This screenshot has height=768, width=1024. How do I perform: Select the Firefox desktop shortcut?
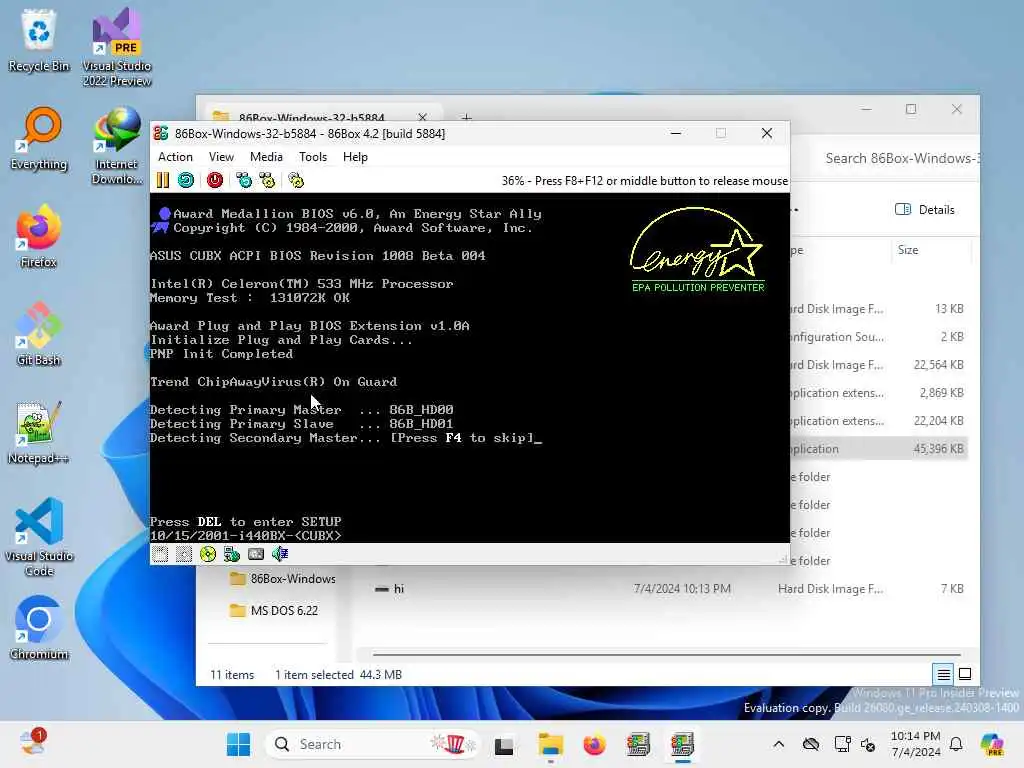(x=39, y=236)
